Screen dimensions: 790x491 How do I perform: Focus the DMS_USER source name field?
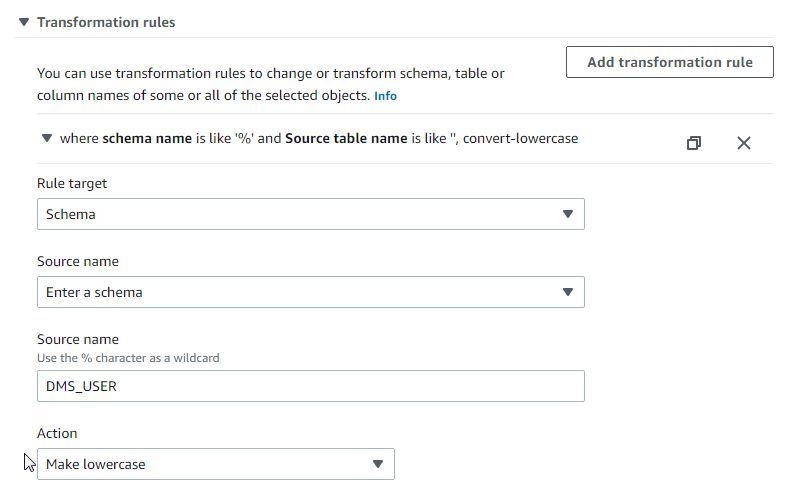coord(310,386)
